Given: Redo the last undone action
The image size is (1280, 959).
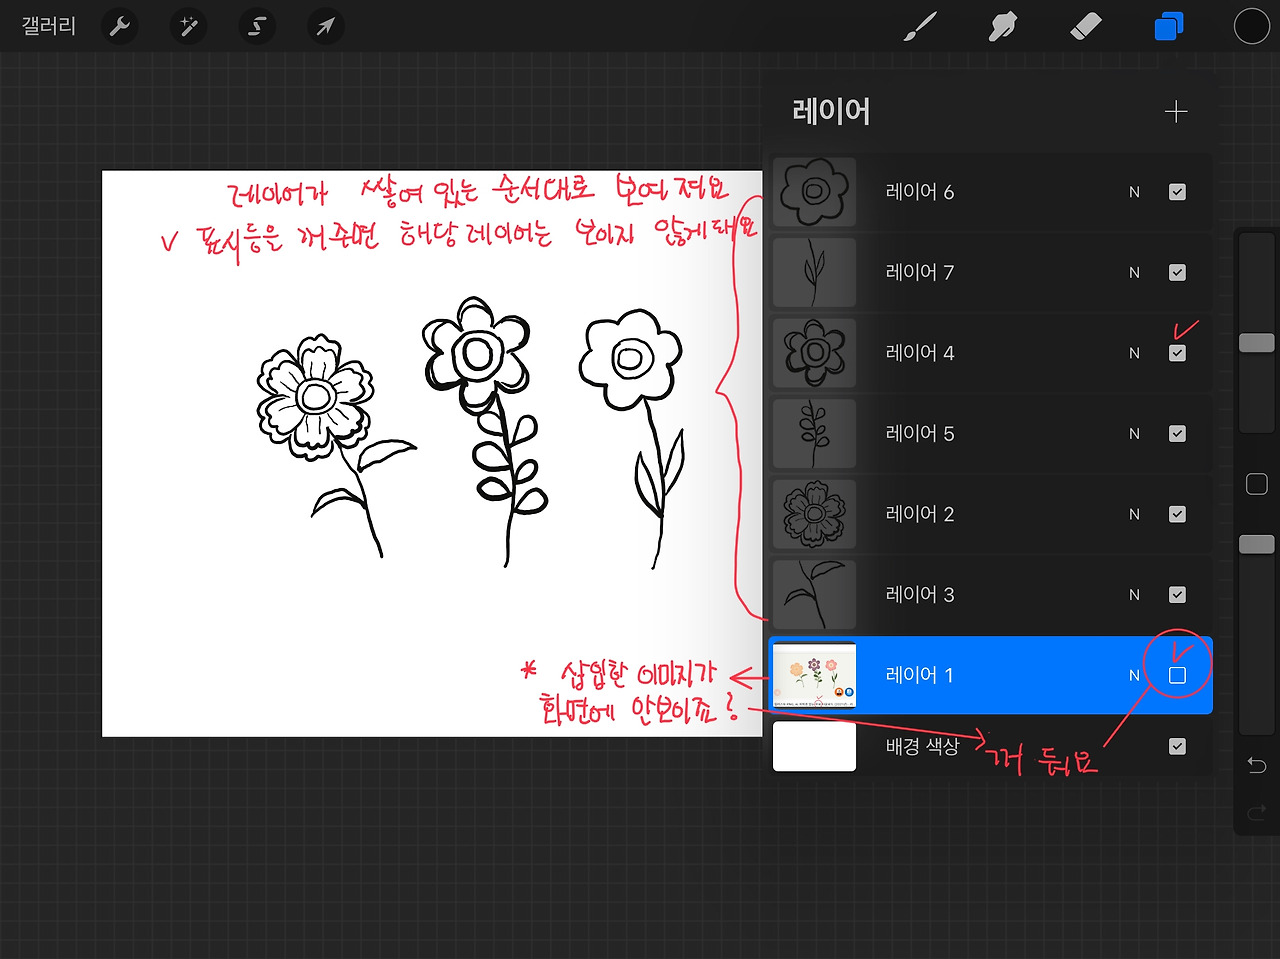Looking at the screenshot, I should coord(1257,812).
